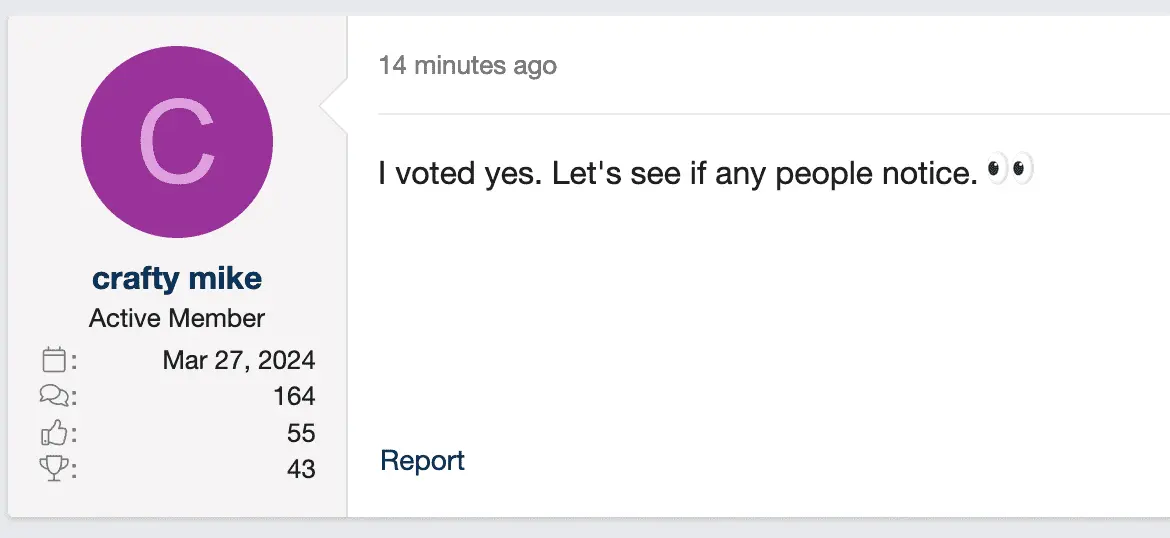The height and width of the screenshot is (538, 1170).
Task: Open the crafty mike username profile link
Action: [177, 278]
